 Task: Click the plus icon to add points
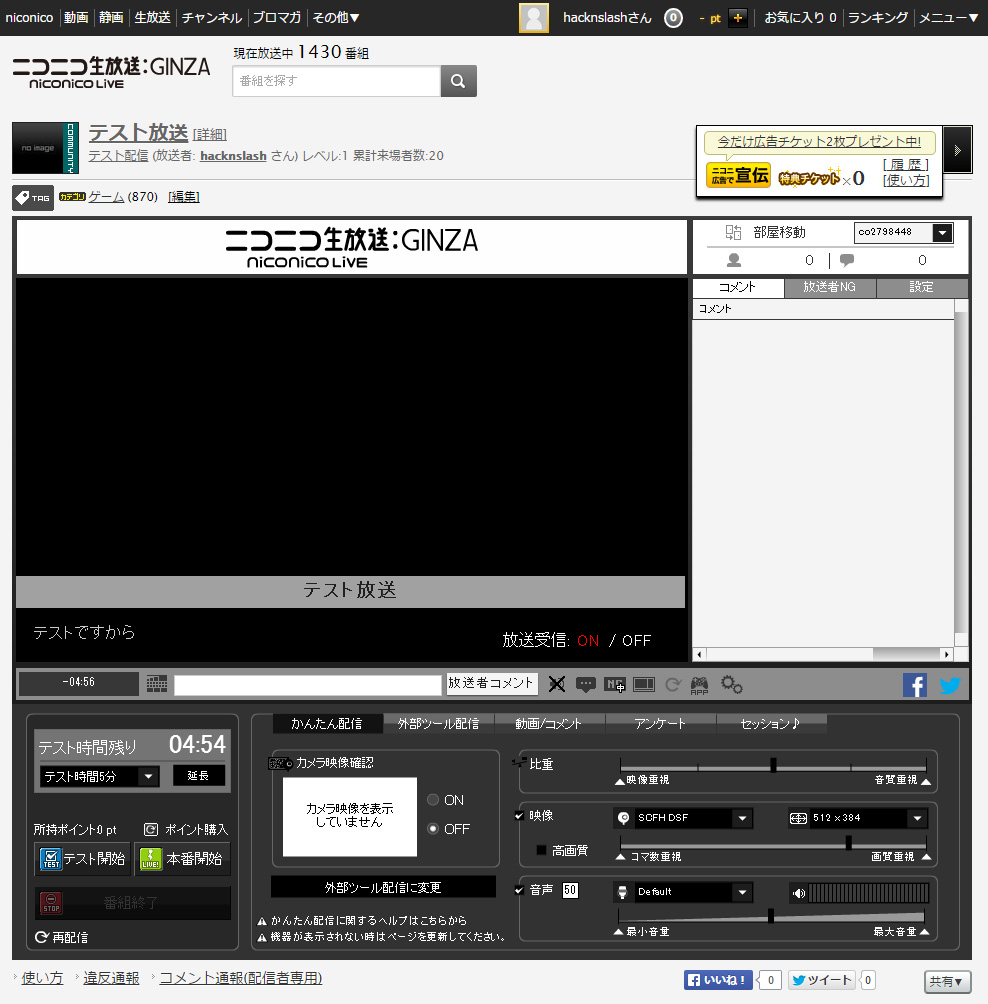tap(738, 18)
